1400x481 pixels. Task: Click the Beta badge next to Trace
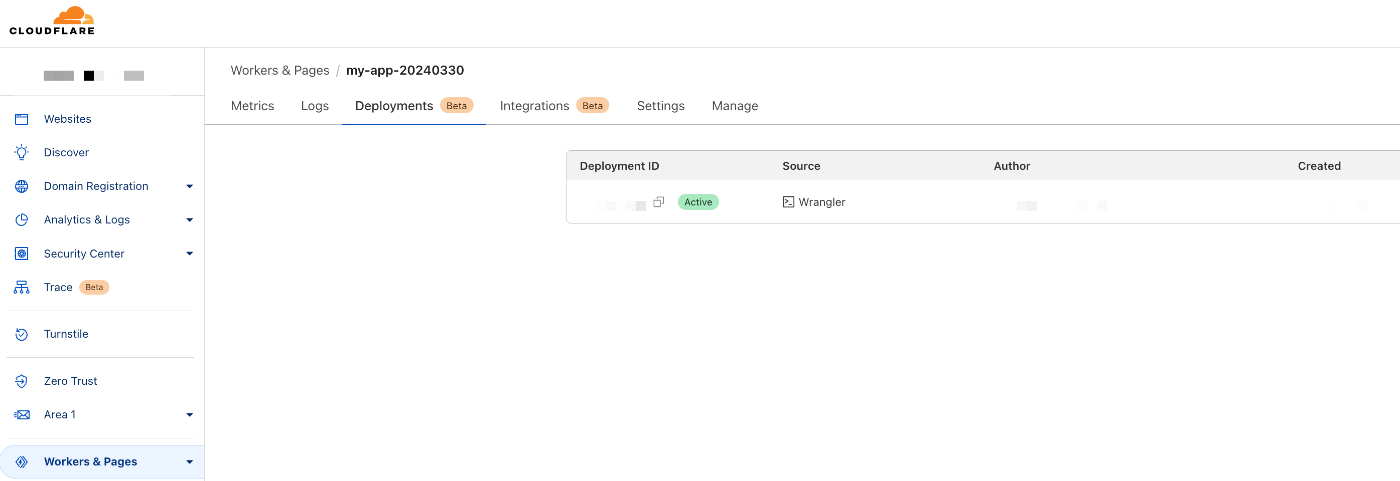[94, 287]
